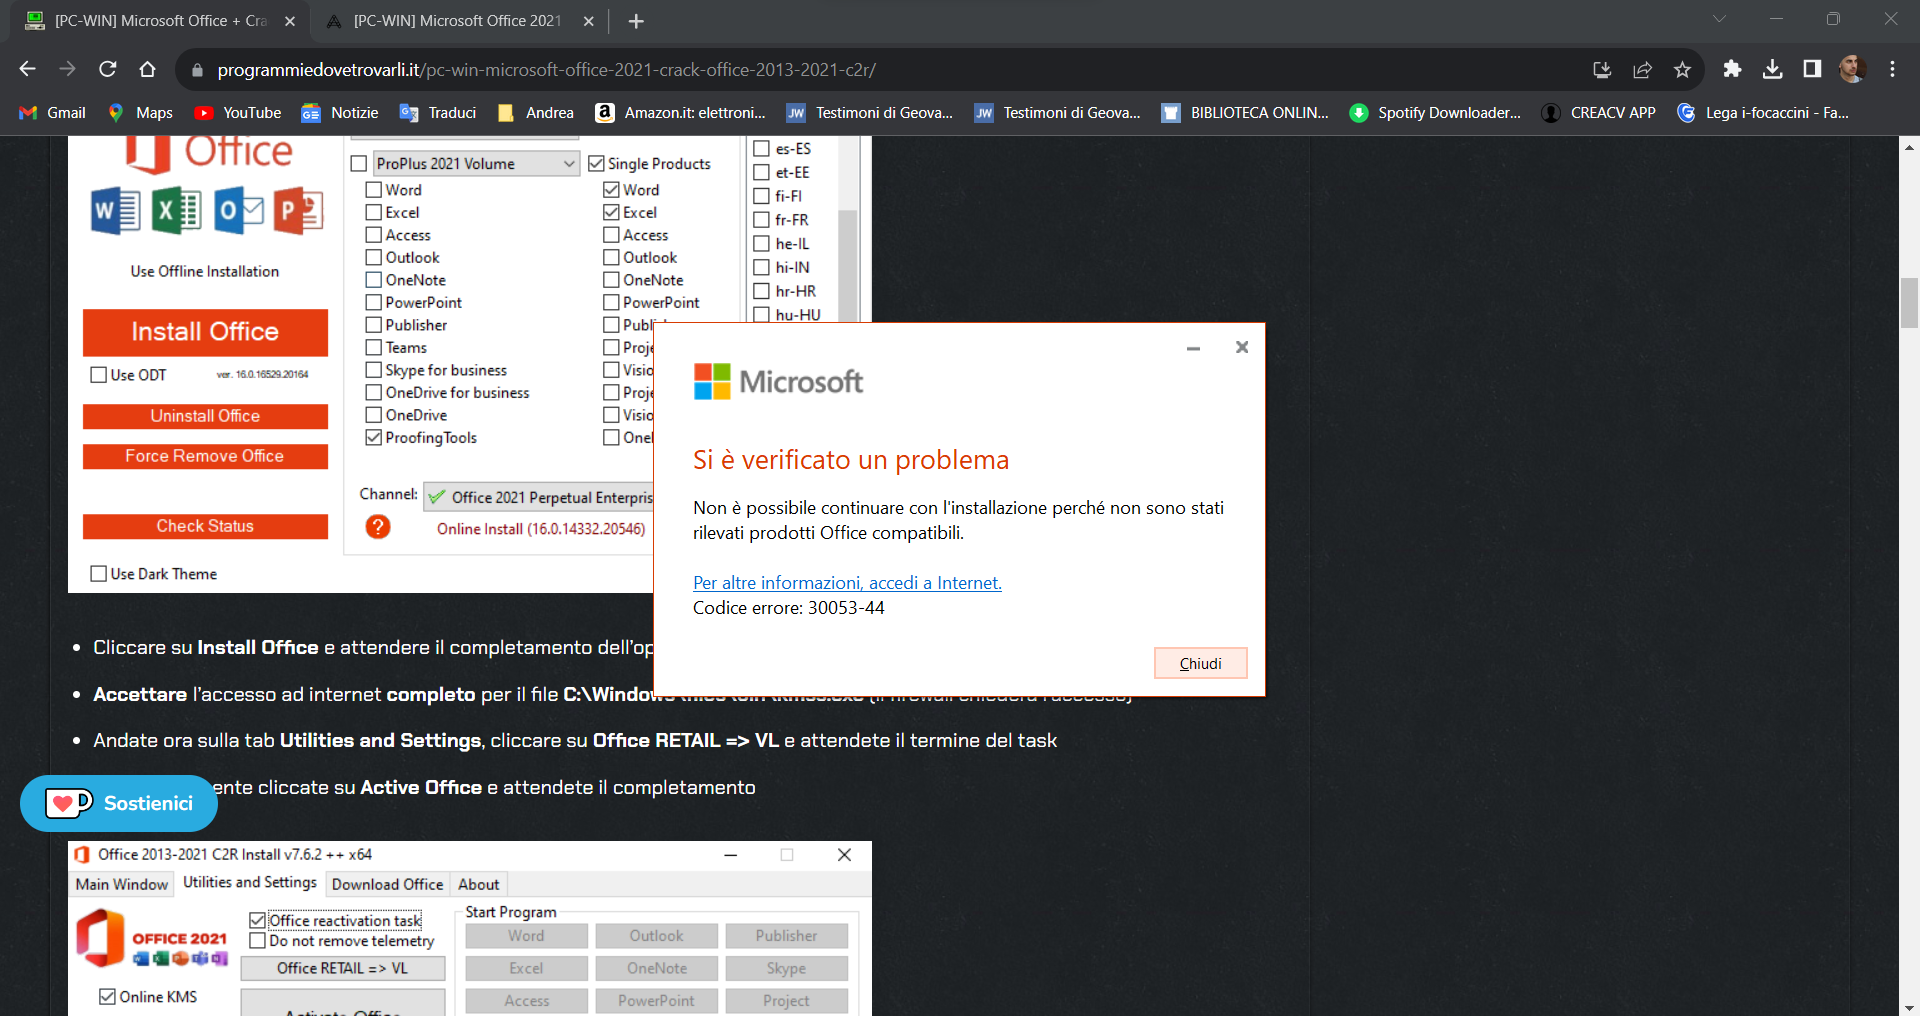The width and height of the screenshot is (1920, 1016).
Task: Toggle the side panel icon
Action: pyautogui.click(x=1812, y=69)
